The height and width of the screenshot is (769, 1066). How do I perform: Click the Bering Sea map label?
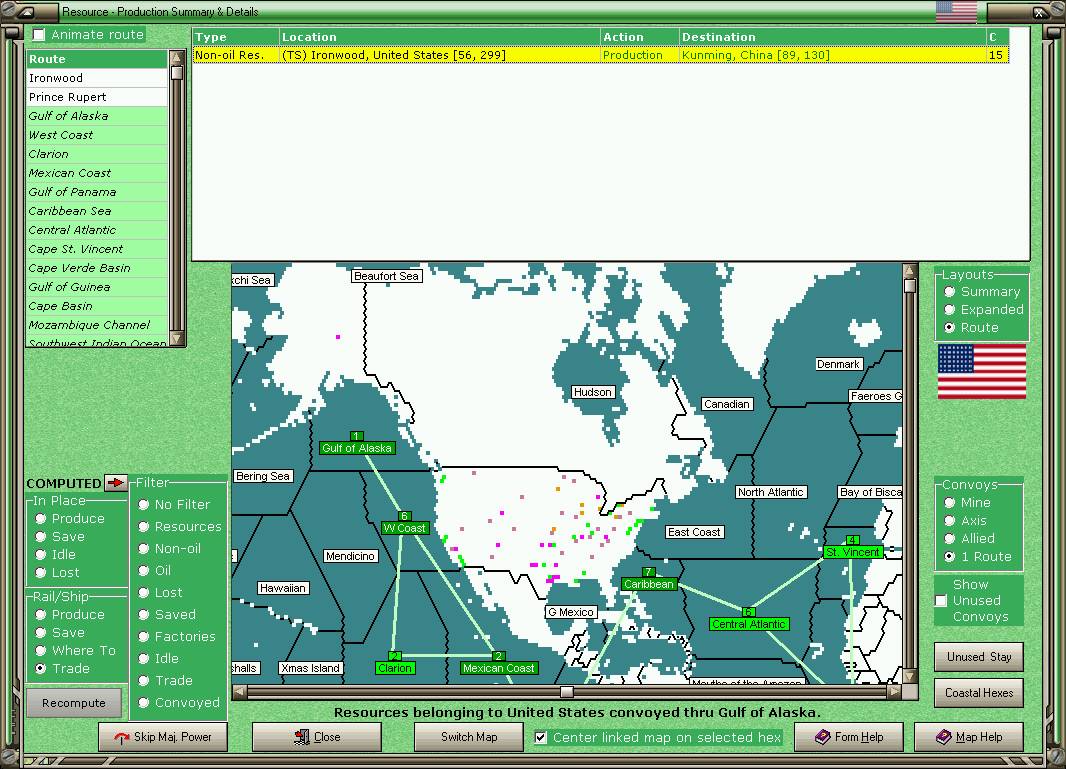pyautogui.click(x=263, y=476)
